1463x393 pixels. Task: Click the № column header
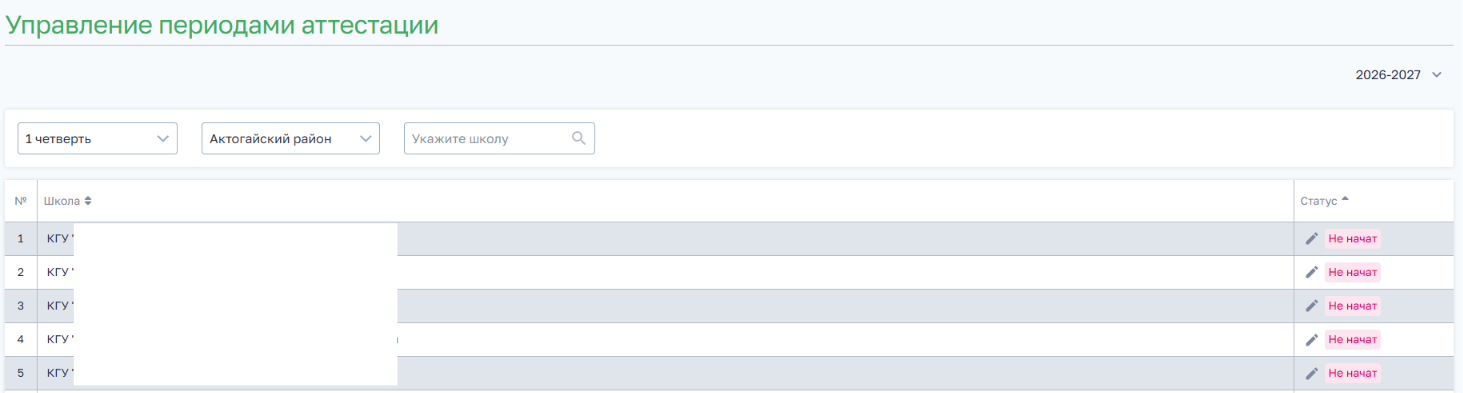[21, 201]
